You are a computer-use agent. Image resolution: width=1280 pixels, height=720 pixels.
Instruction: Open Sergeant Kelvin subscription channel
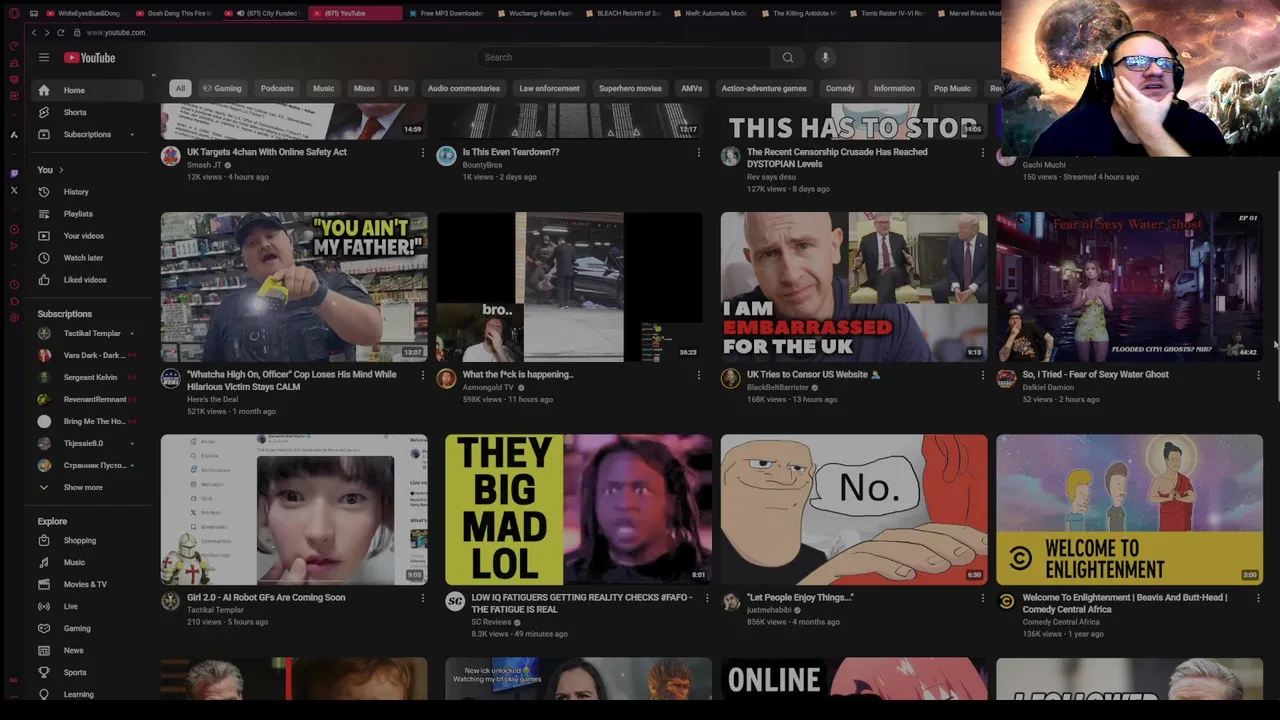click(88, 378)
